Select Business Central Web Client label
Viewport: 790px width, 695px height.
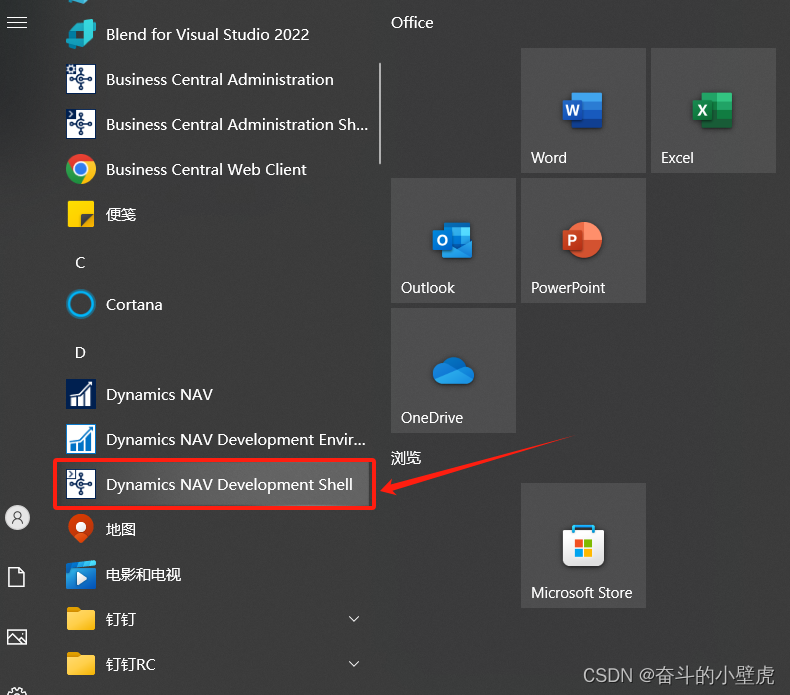206,169
